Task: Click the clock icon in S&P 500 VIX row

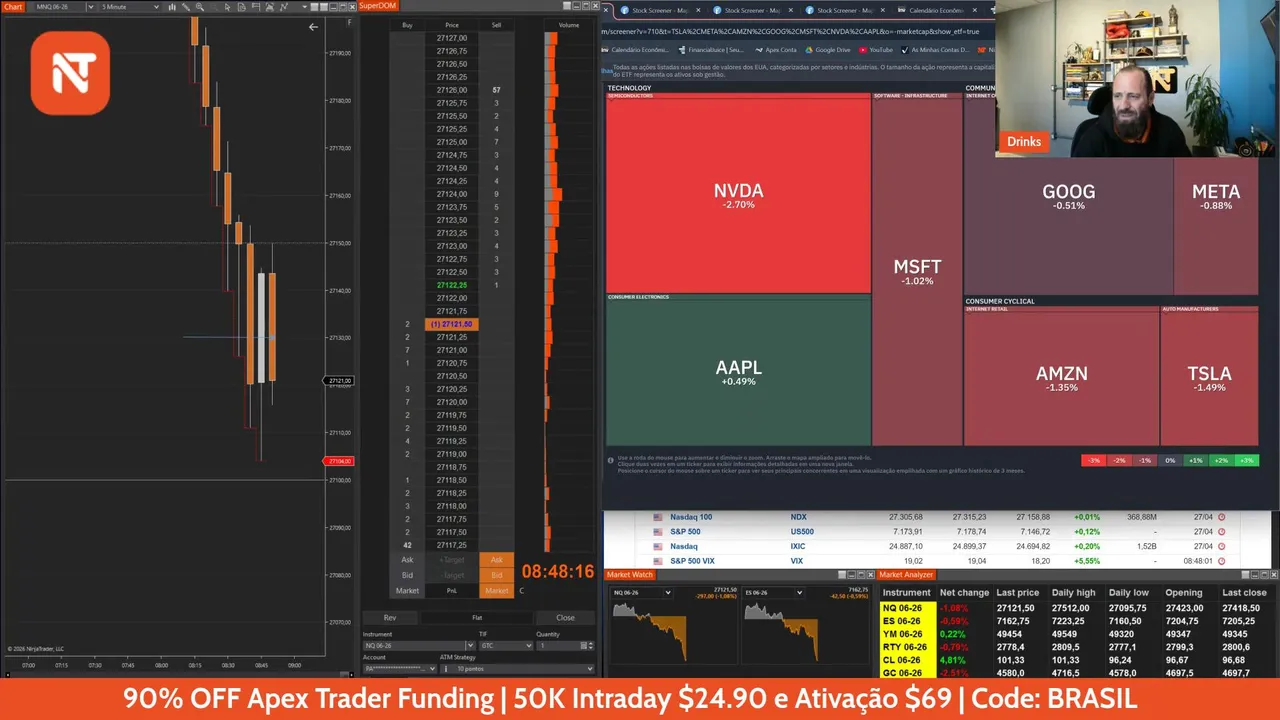Action: point(1221,561)
